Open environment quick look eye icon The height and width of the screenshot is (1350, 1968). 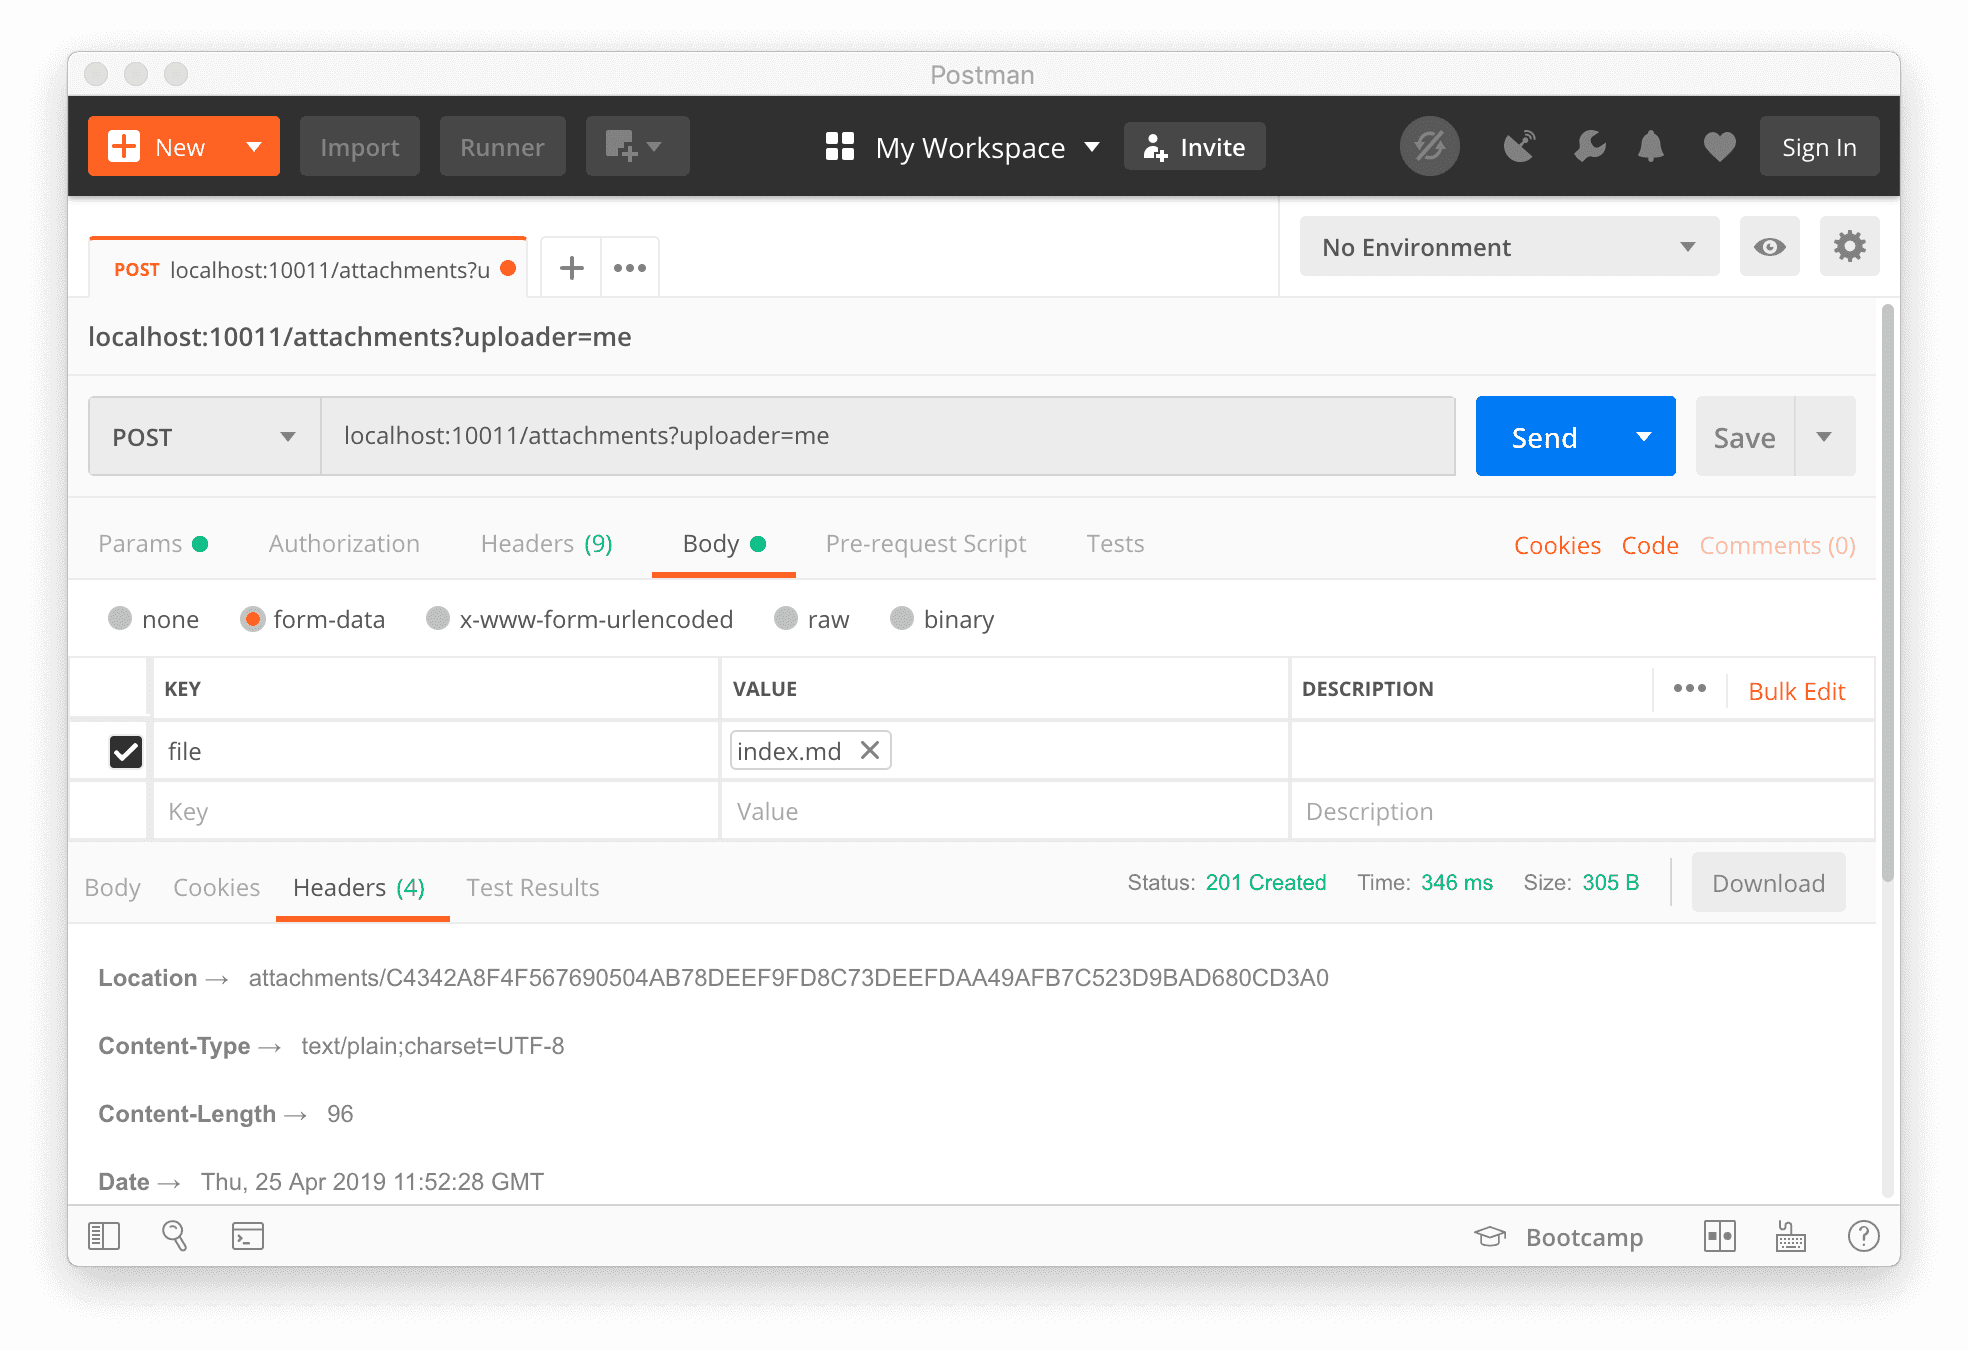pyautogui.click(x=1769, y=247)
